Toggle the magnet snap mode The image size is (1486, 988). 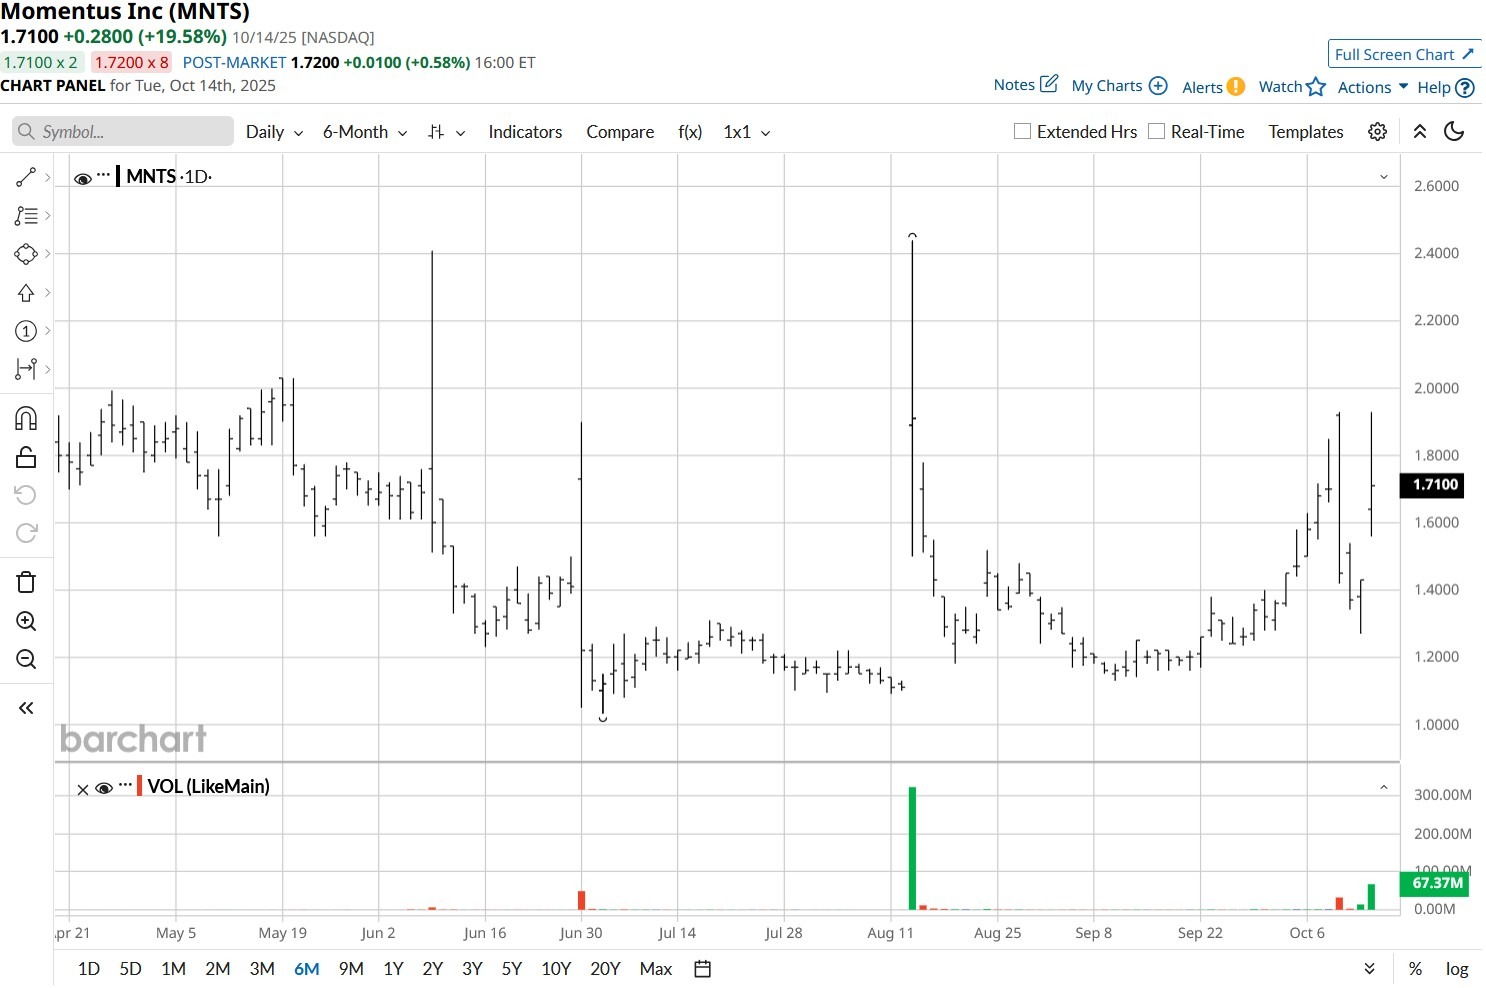point(26,418)
